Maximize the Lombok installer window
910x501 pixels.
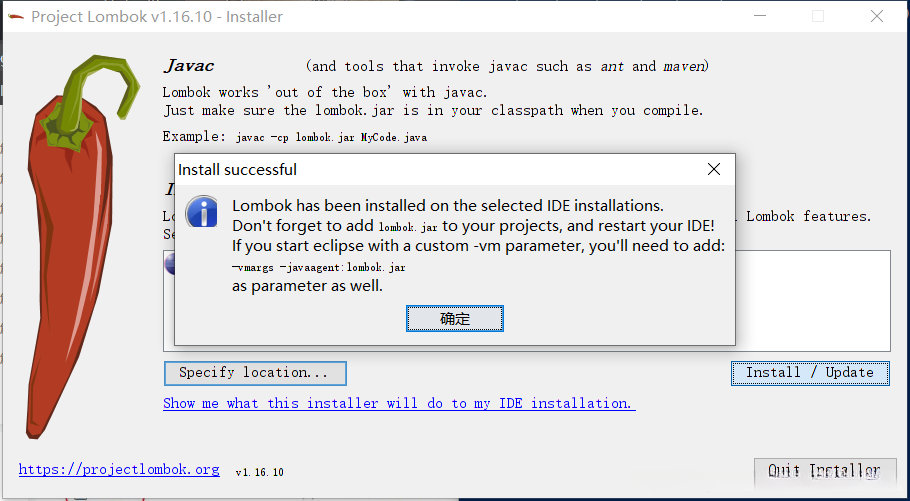pyautogui.click(x=818, y=16)
